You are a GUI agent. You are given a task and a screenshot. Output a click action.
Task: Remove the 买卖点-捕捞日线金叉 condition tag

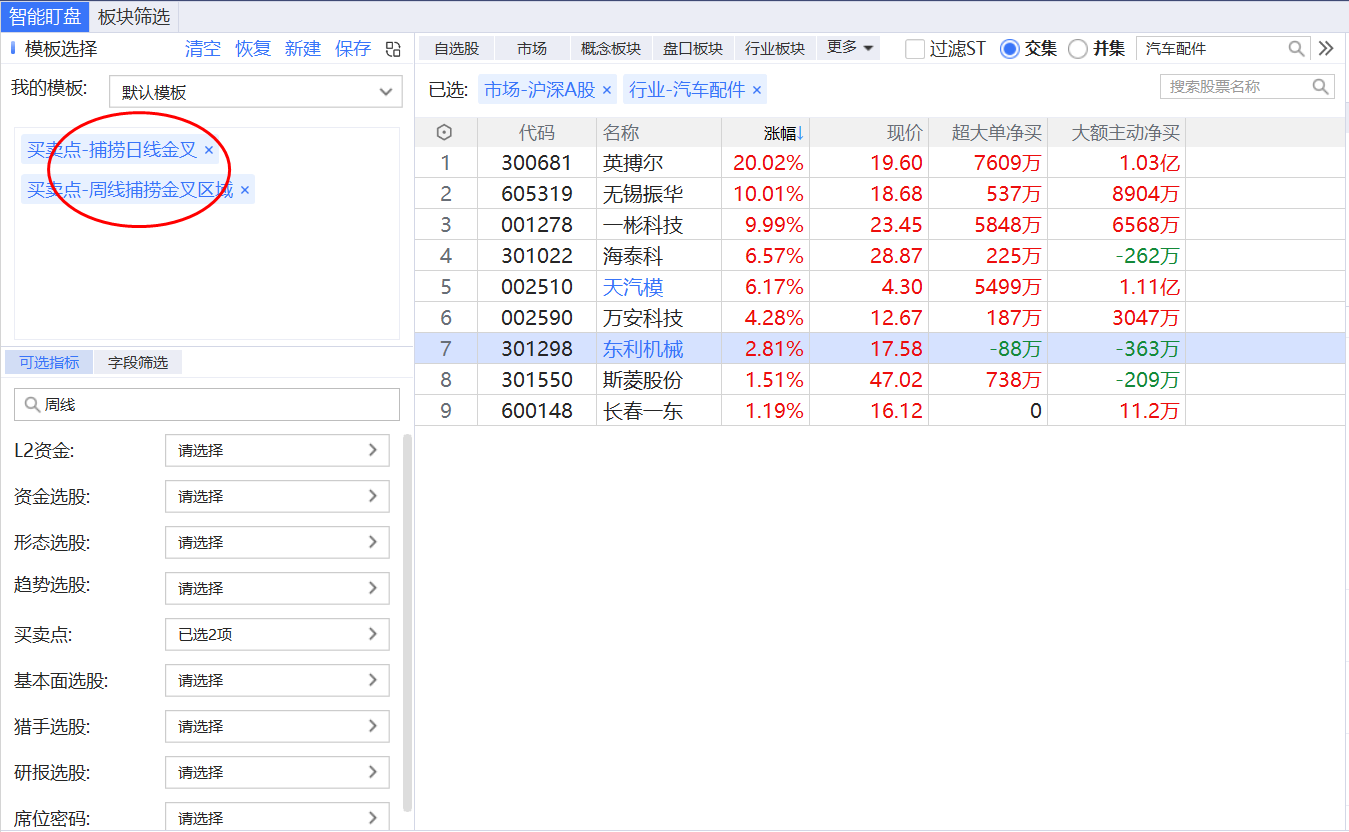coord(209,150)
